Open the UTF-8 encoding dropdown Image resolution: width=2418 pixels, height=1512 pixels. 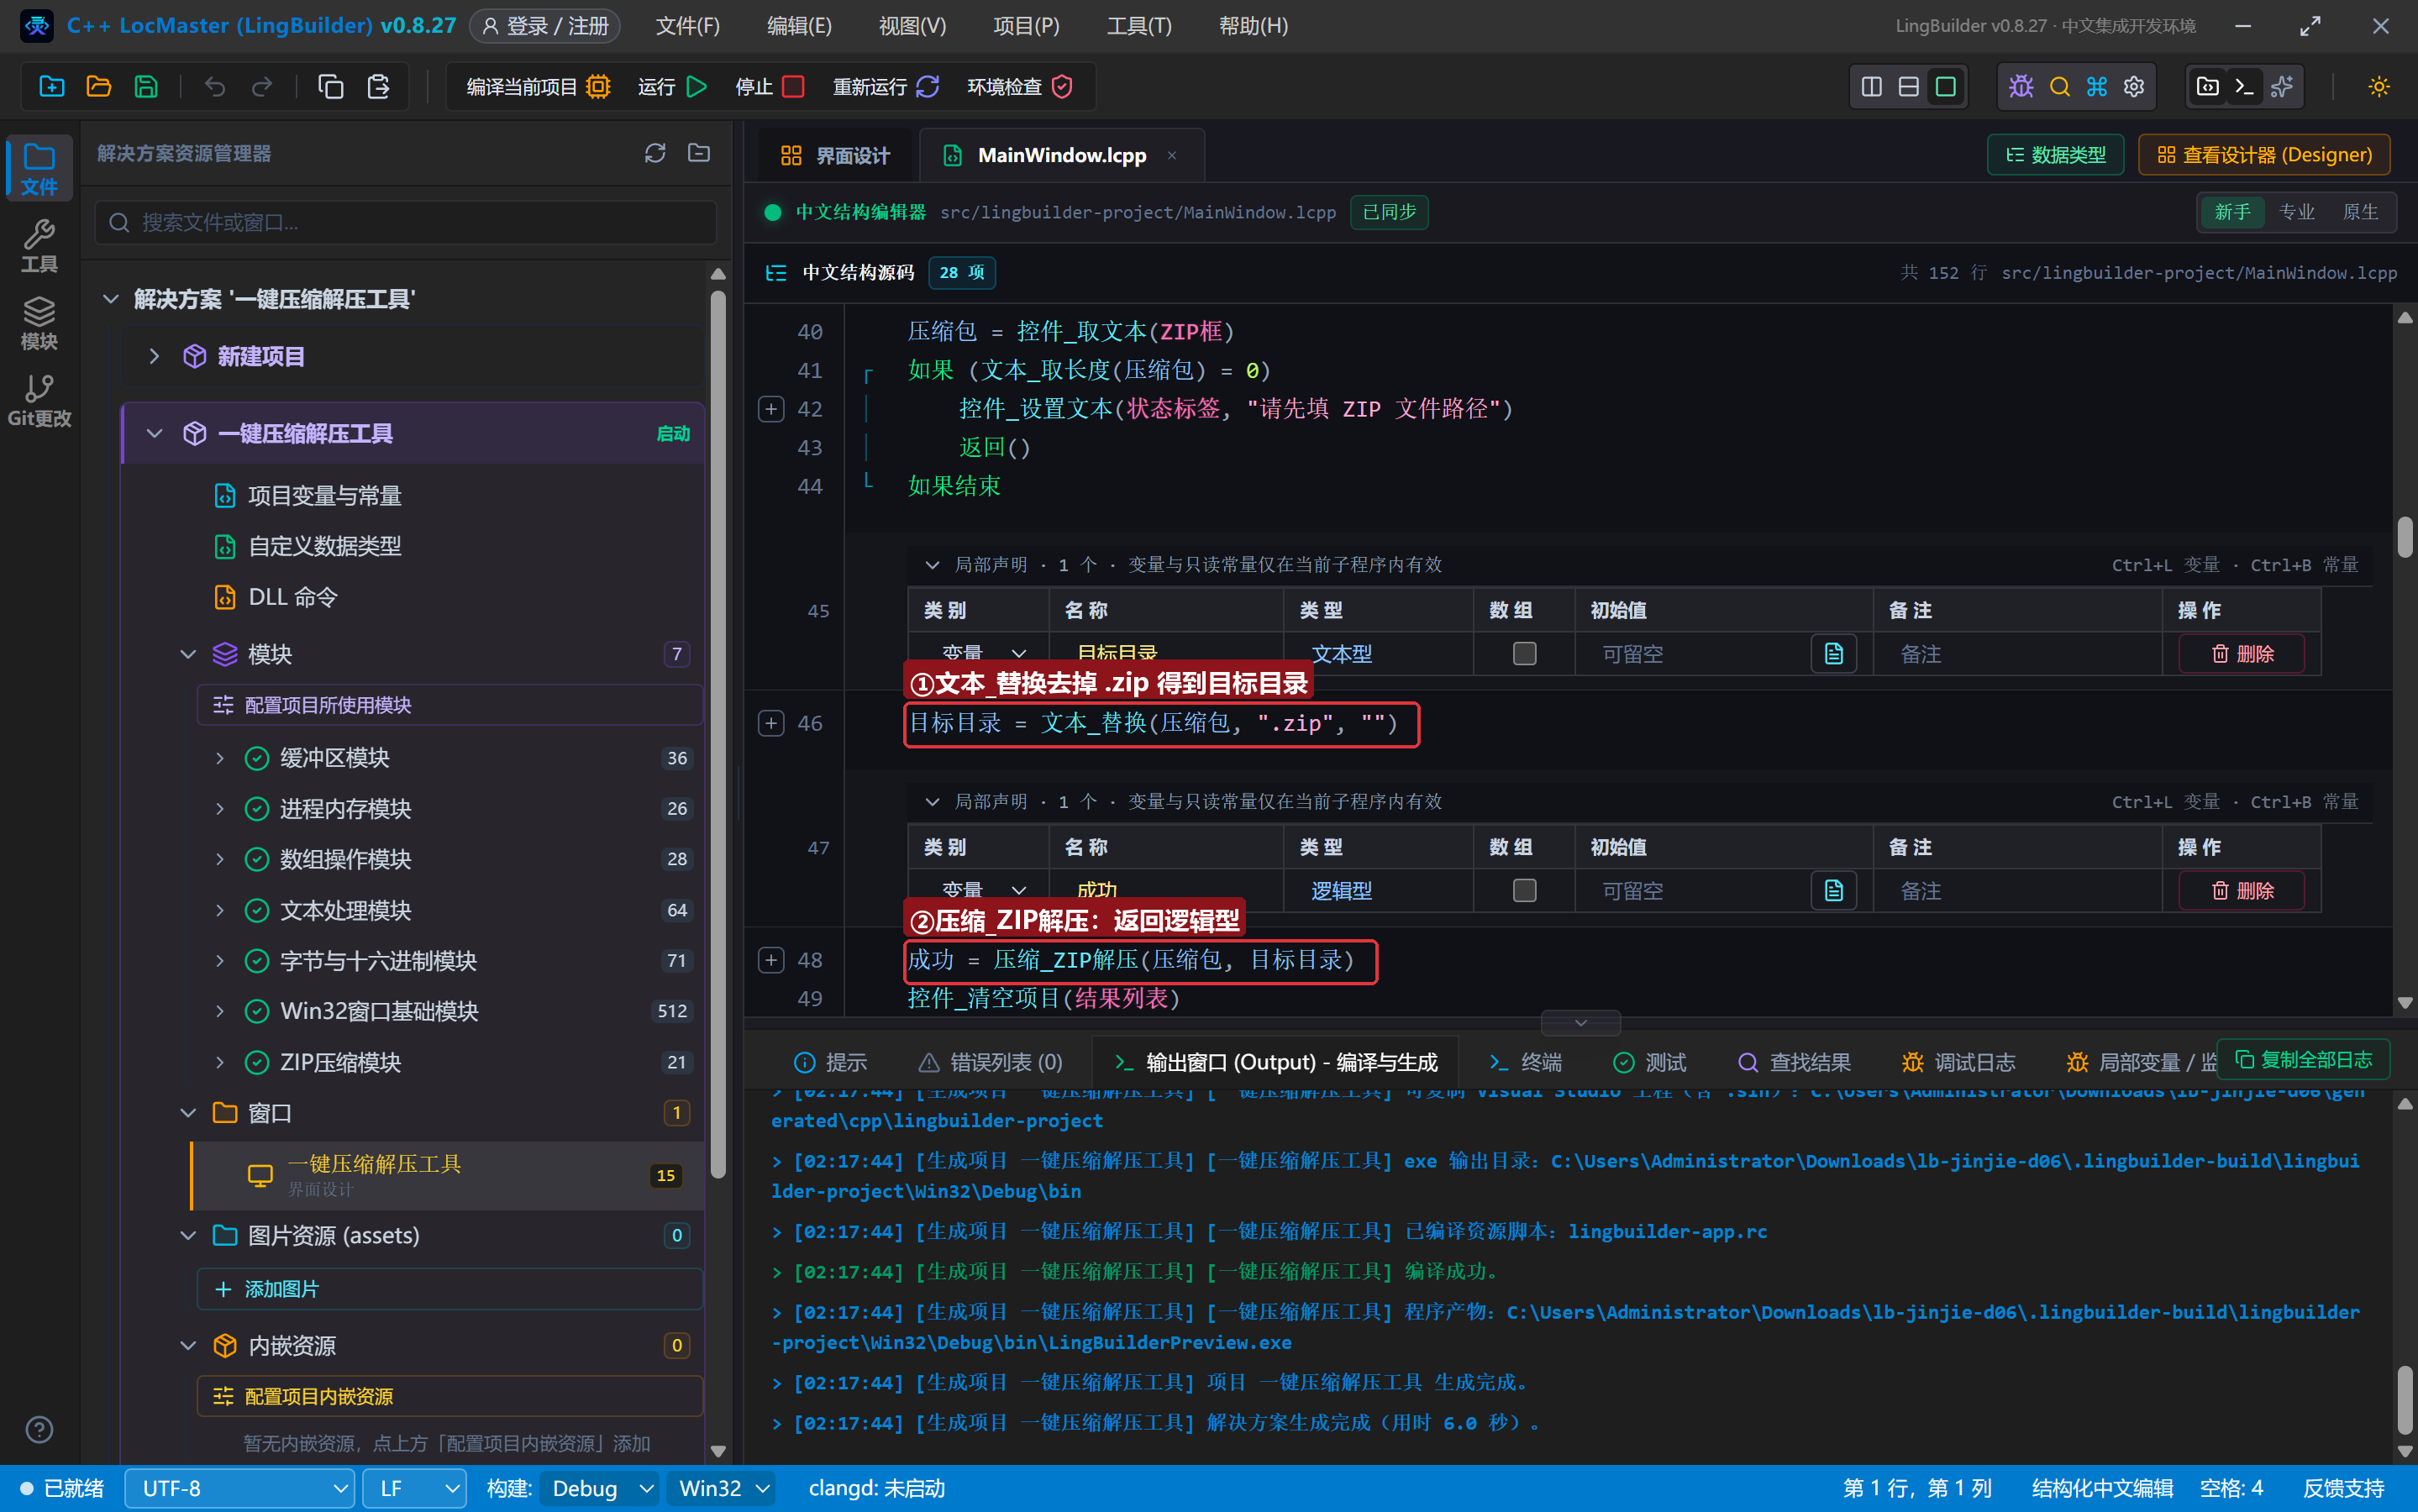(x=240, y=1488)
